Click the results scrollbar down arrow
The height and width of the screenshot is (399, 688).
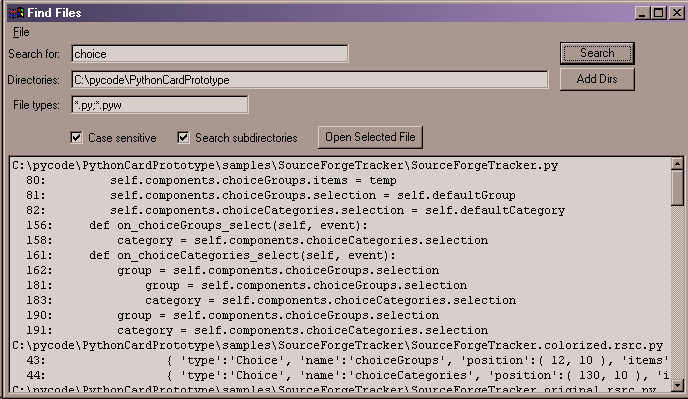pos(677,385)
